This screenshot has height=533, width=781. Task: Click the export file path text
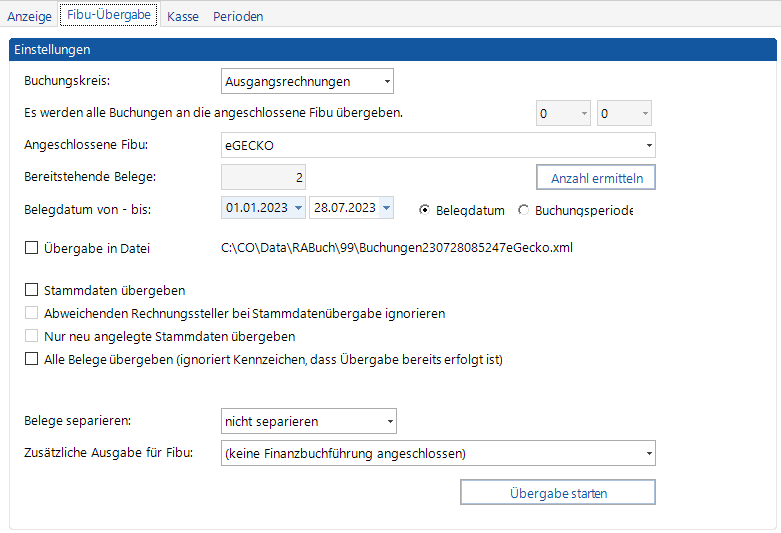[x=397, y=247]
